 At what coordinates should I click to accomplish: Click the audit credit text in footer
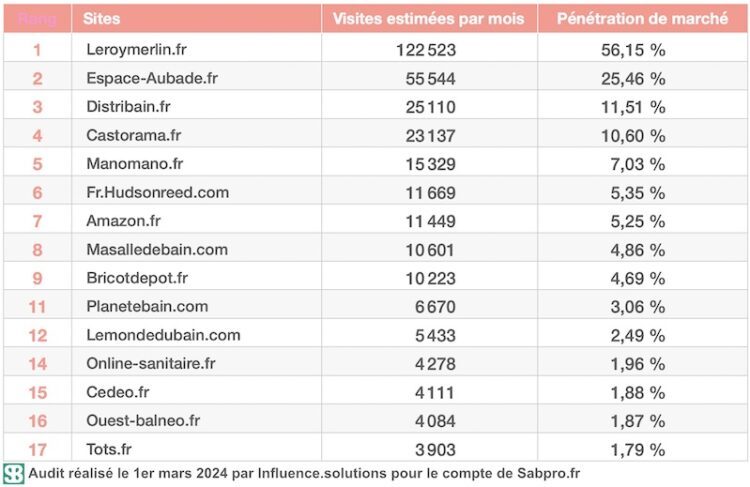click(304, 474)
